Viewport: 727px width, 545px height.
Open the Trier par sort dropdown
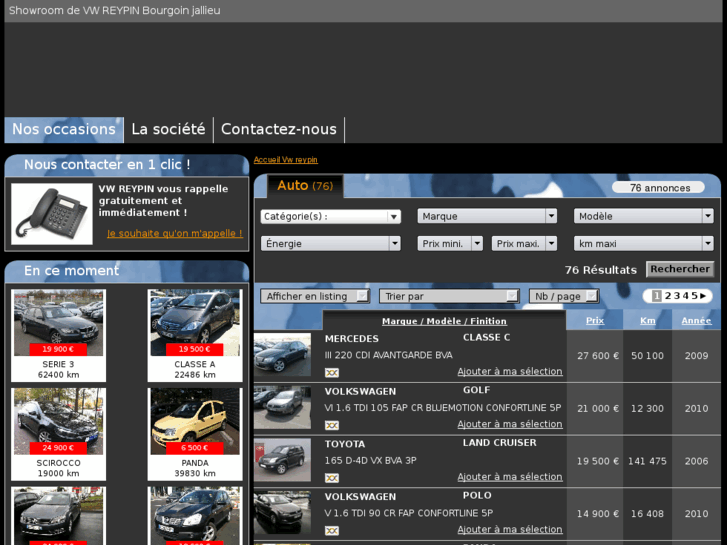[x=449, y=296]
